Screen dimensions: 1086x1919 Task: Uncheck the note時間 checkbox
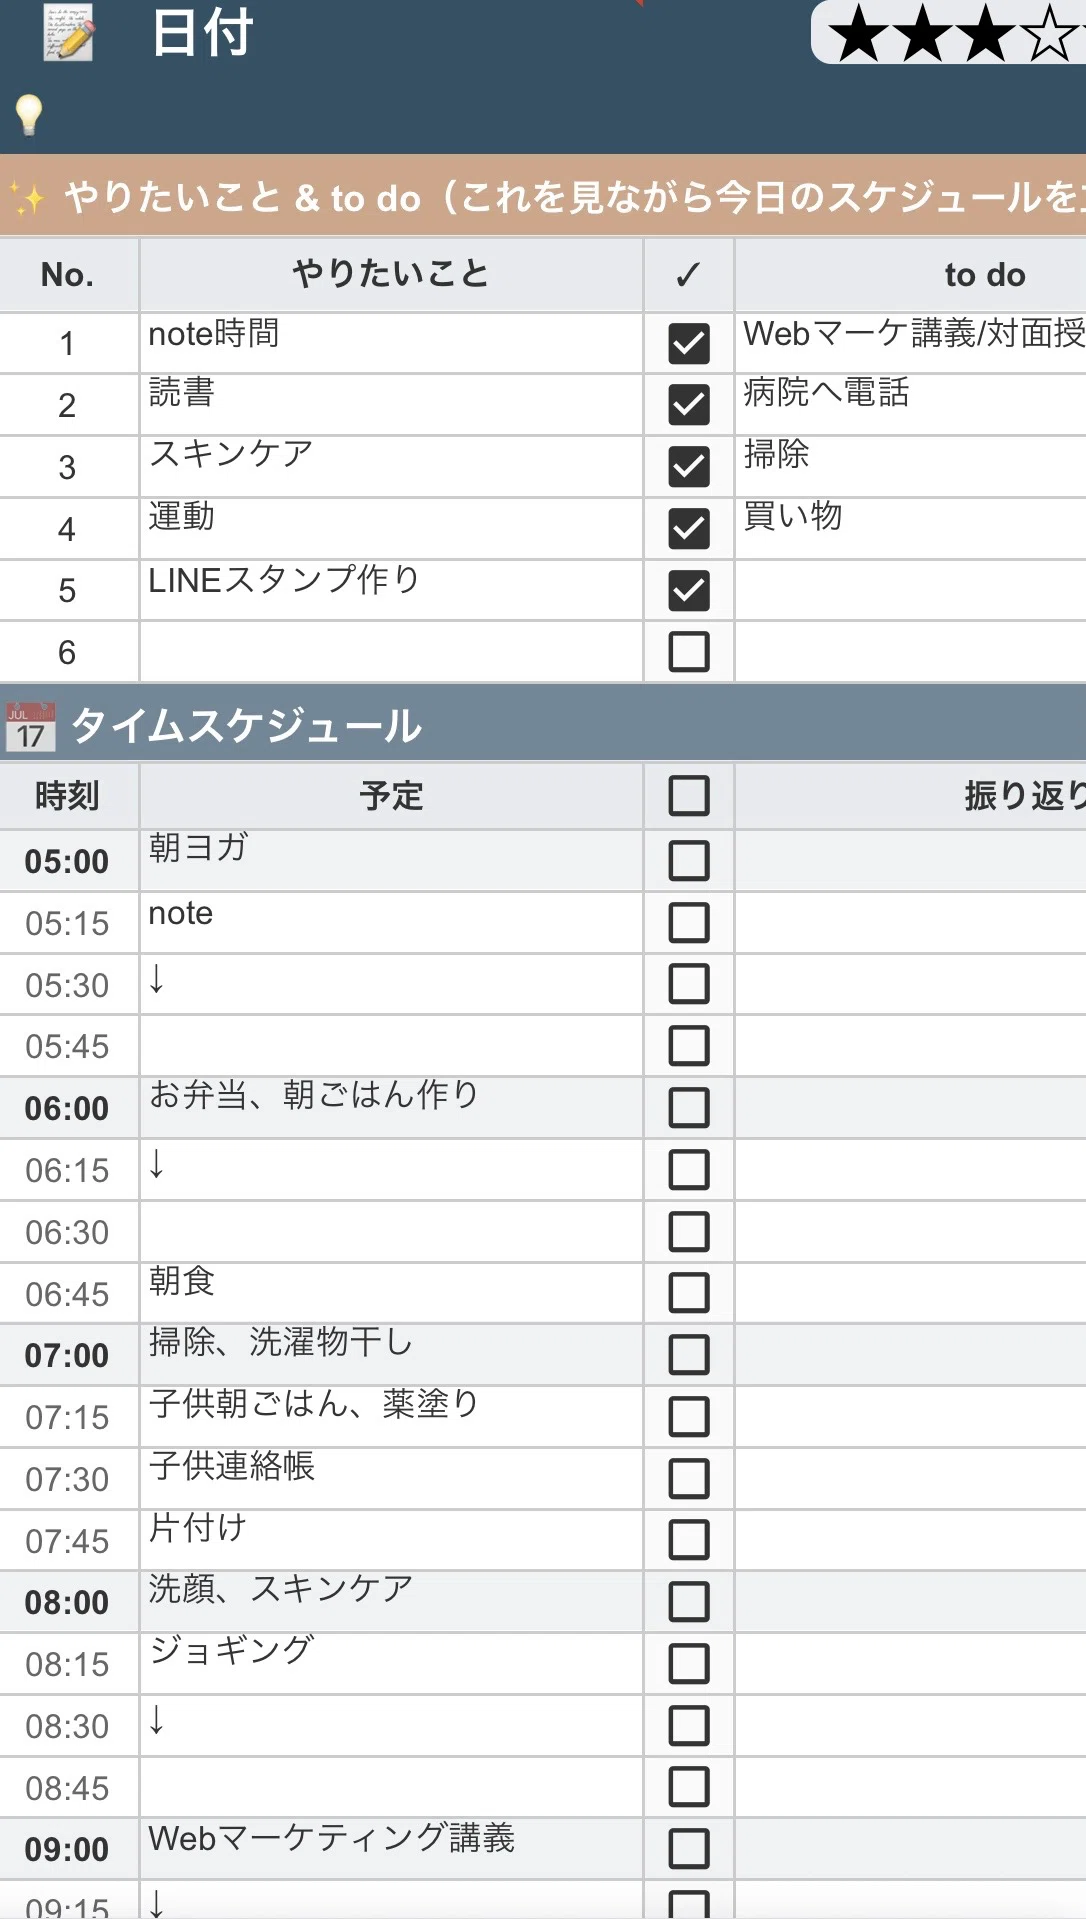click(x=689, y=343)
